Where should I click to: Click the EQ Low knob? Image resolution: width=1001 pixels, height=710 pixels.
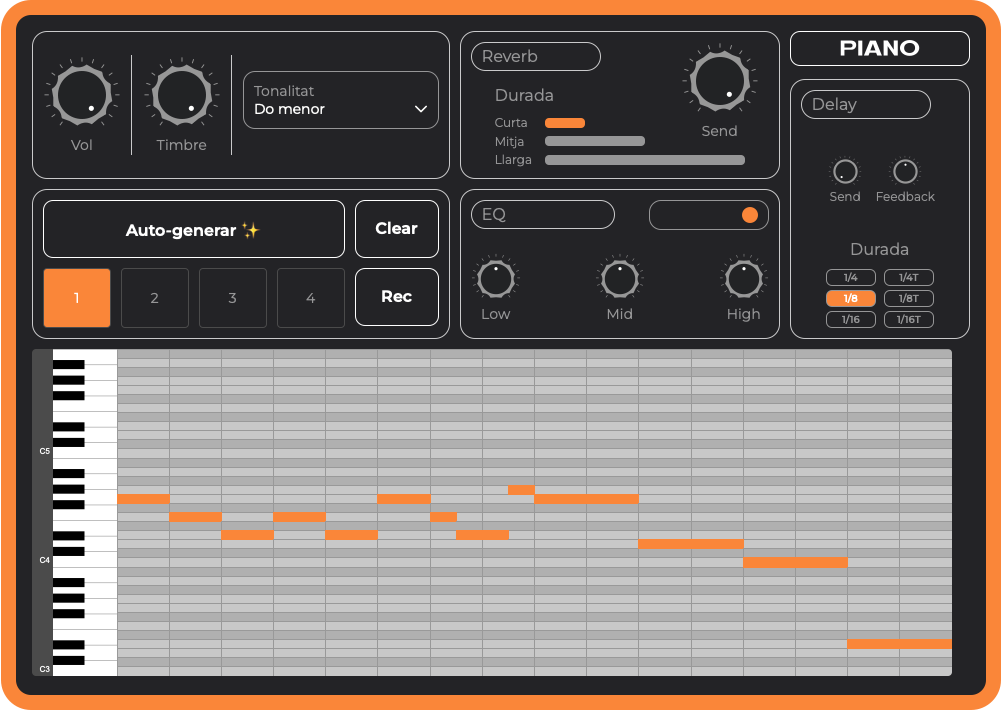click(x=496, y=279)
